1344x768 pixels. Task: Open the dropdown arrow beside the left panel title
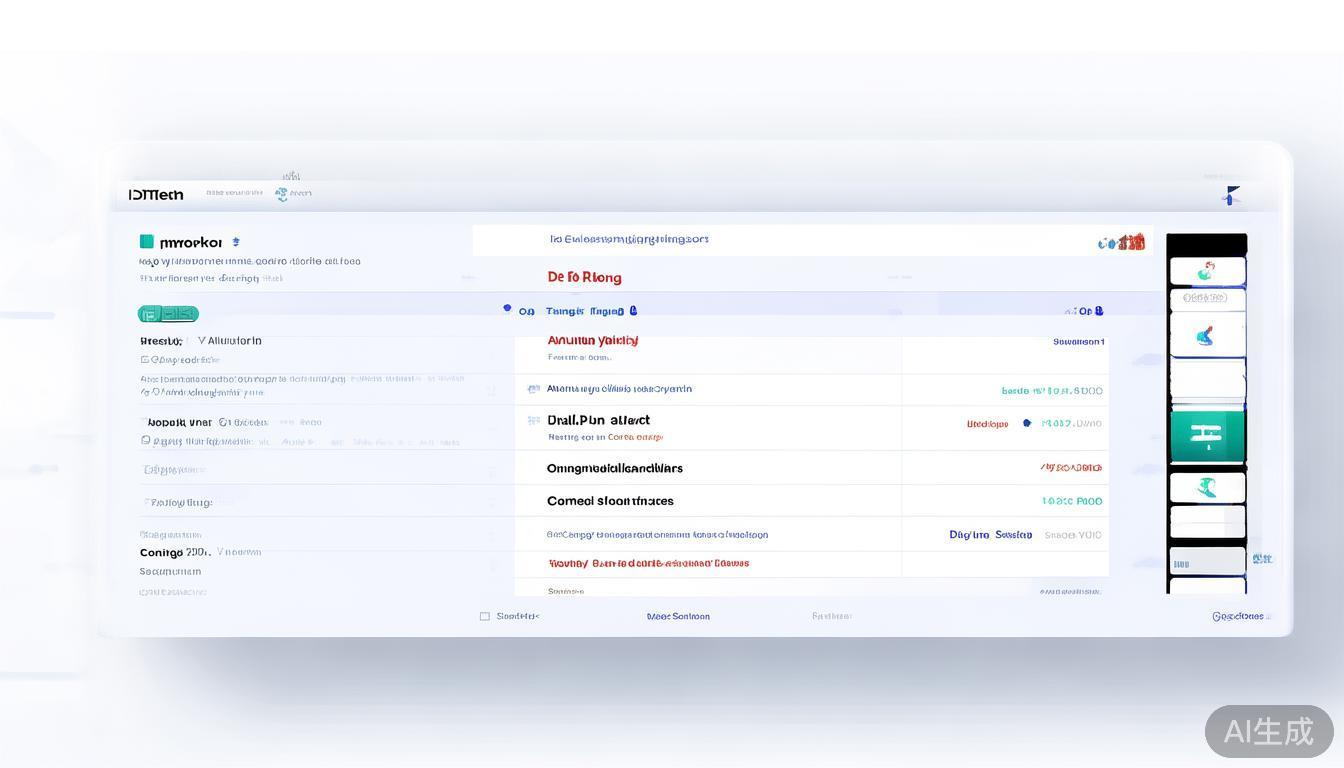coord(236,242)
